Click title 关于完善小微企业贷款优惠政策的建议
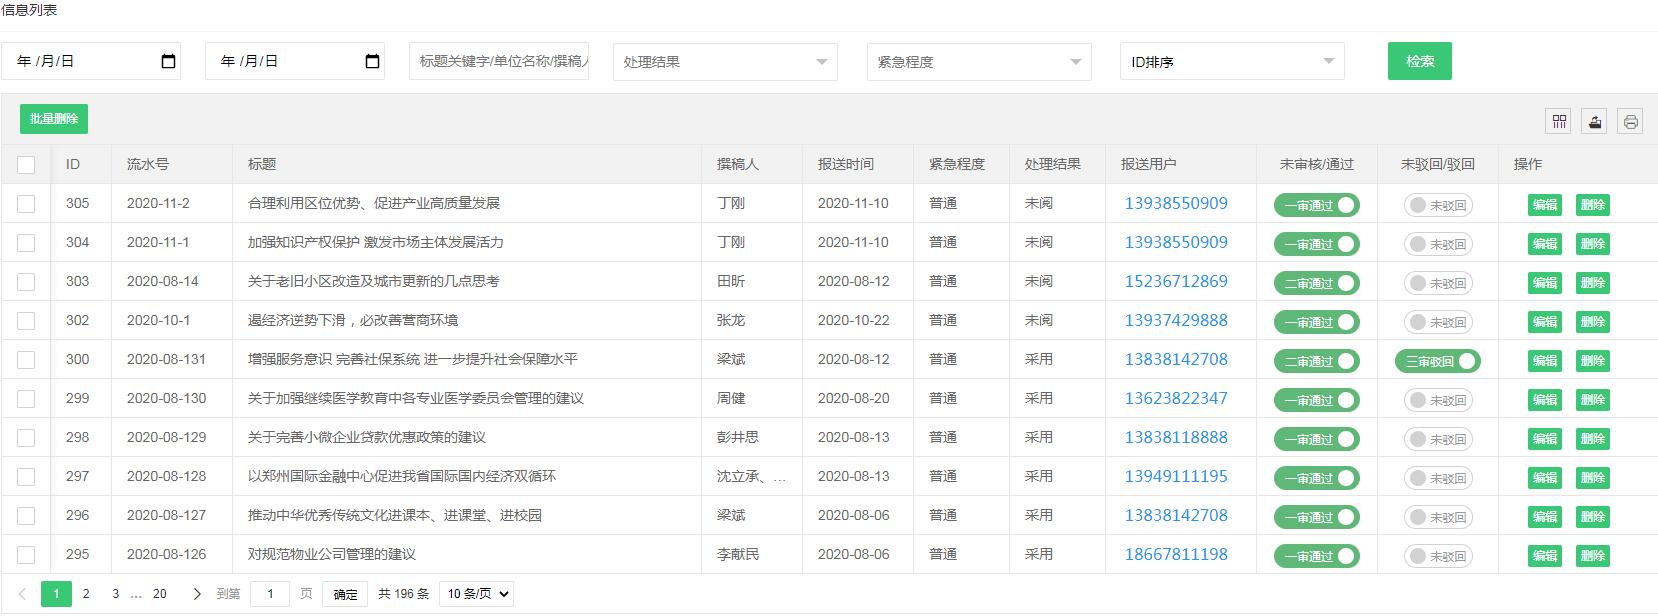 point(367,438)
